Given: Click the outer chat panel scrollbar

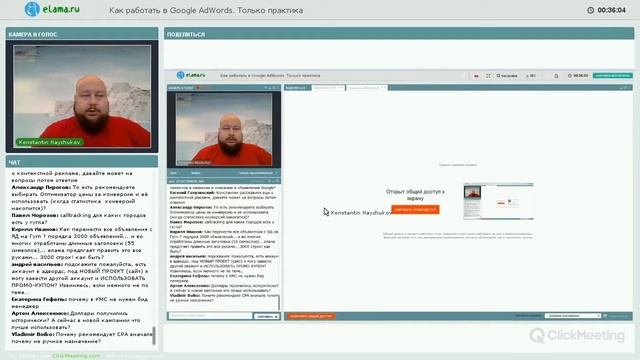Looking at the screenshot, I should coord(154,336).
